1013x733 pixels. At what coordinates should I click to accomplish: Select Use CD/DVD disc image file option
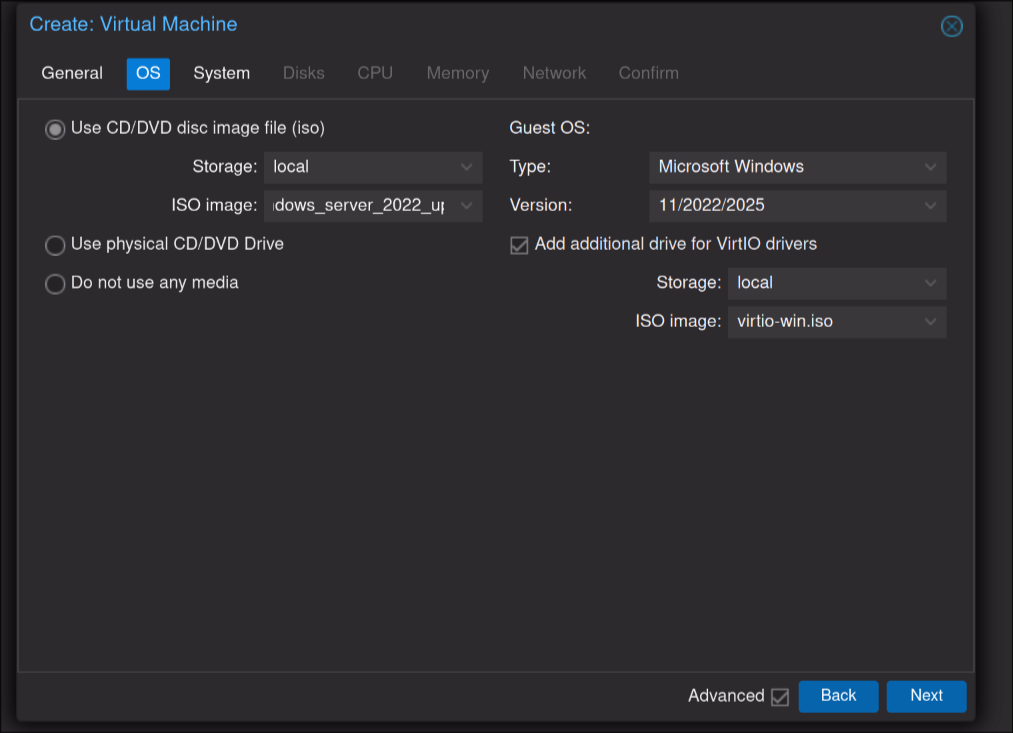point(55,129)
